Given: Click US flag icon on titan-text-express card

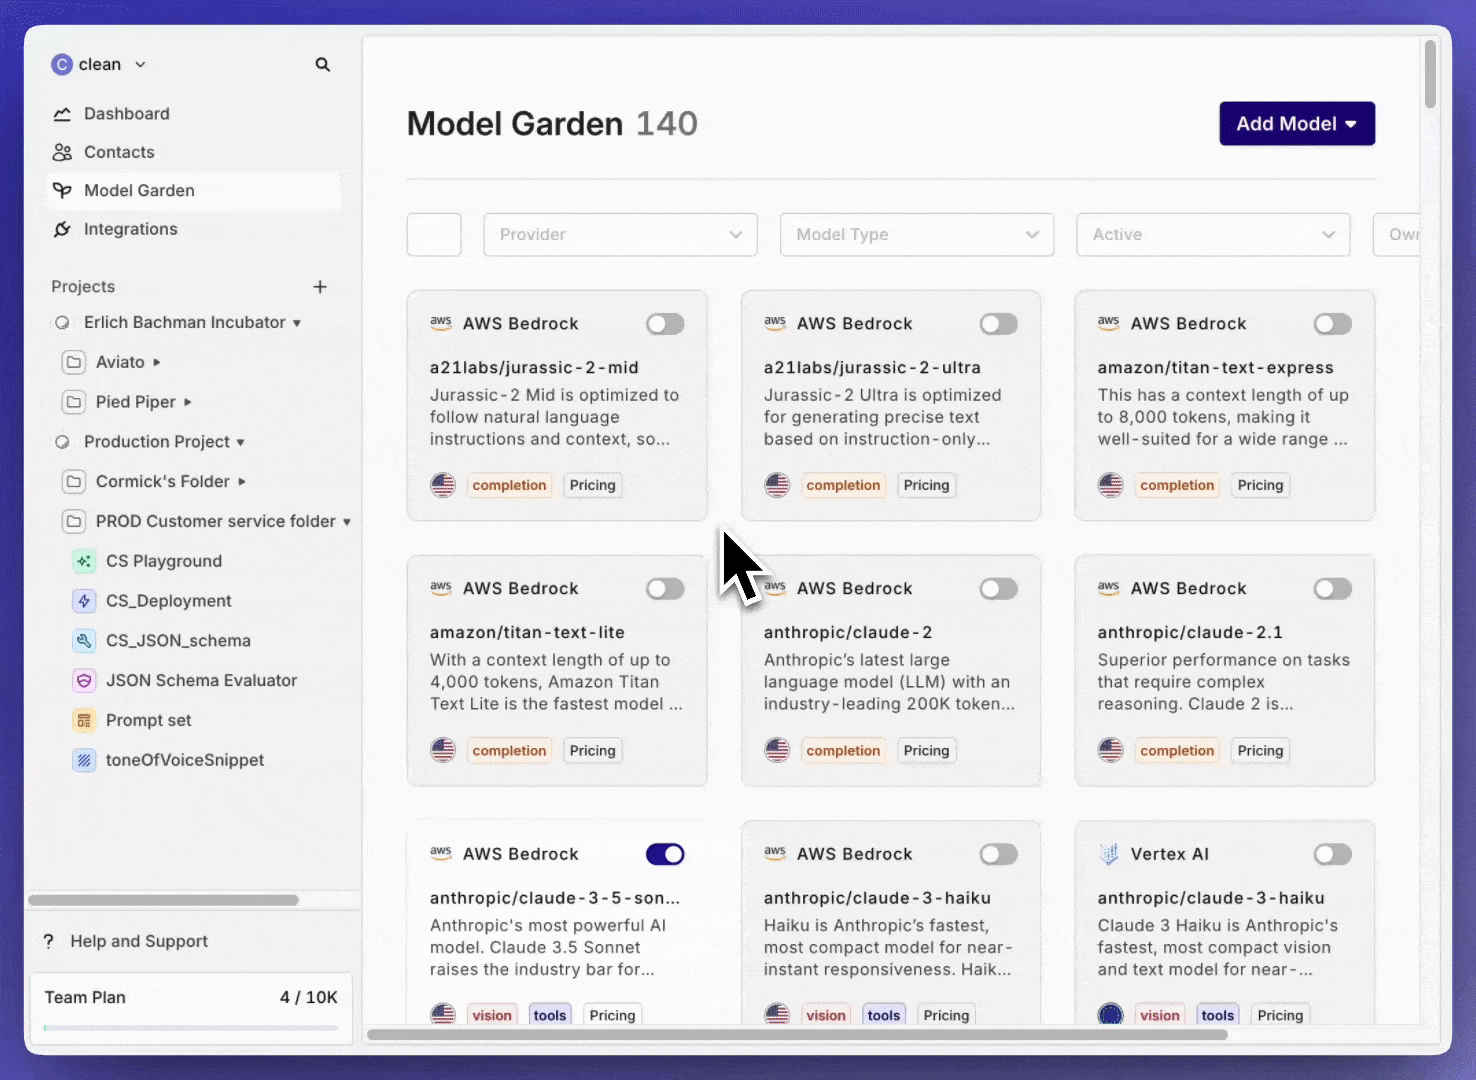Looking at the screenshot, I should click(x=1111, y=485).
